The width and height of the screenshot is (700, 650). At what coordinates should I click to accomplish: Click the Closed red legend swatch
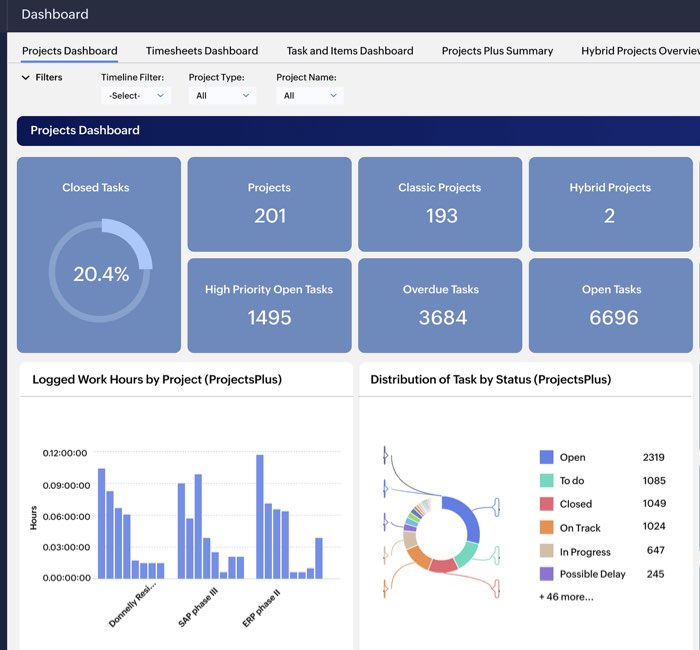546,504
